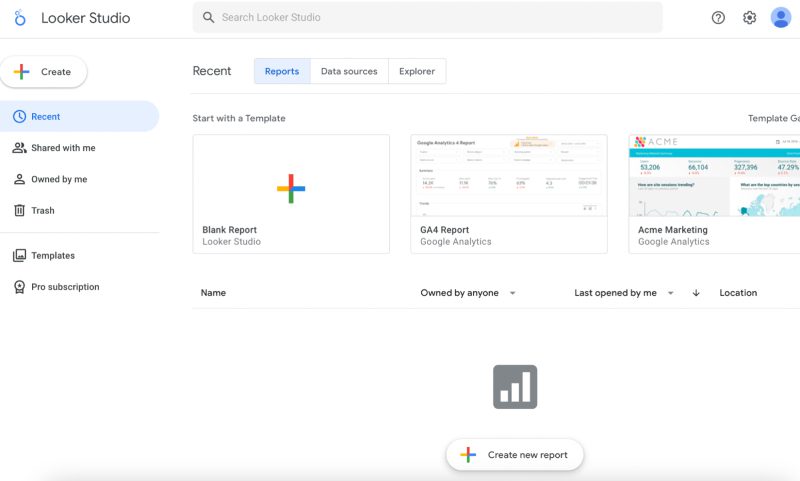Click the Shared with me people icon

19,148
